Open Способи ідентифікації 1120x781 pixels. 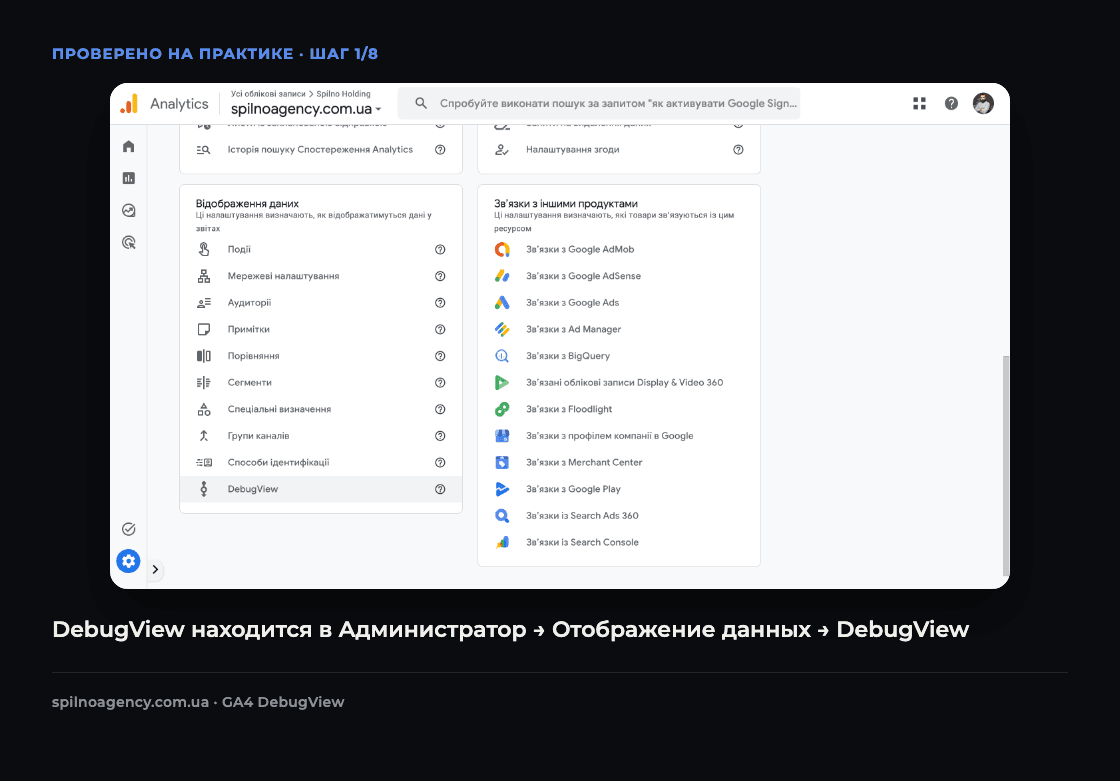click(321, 462)
